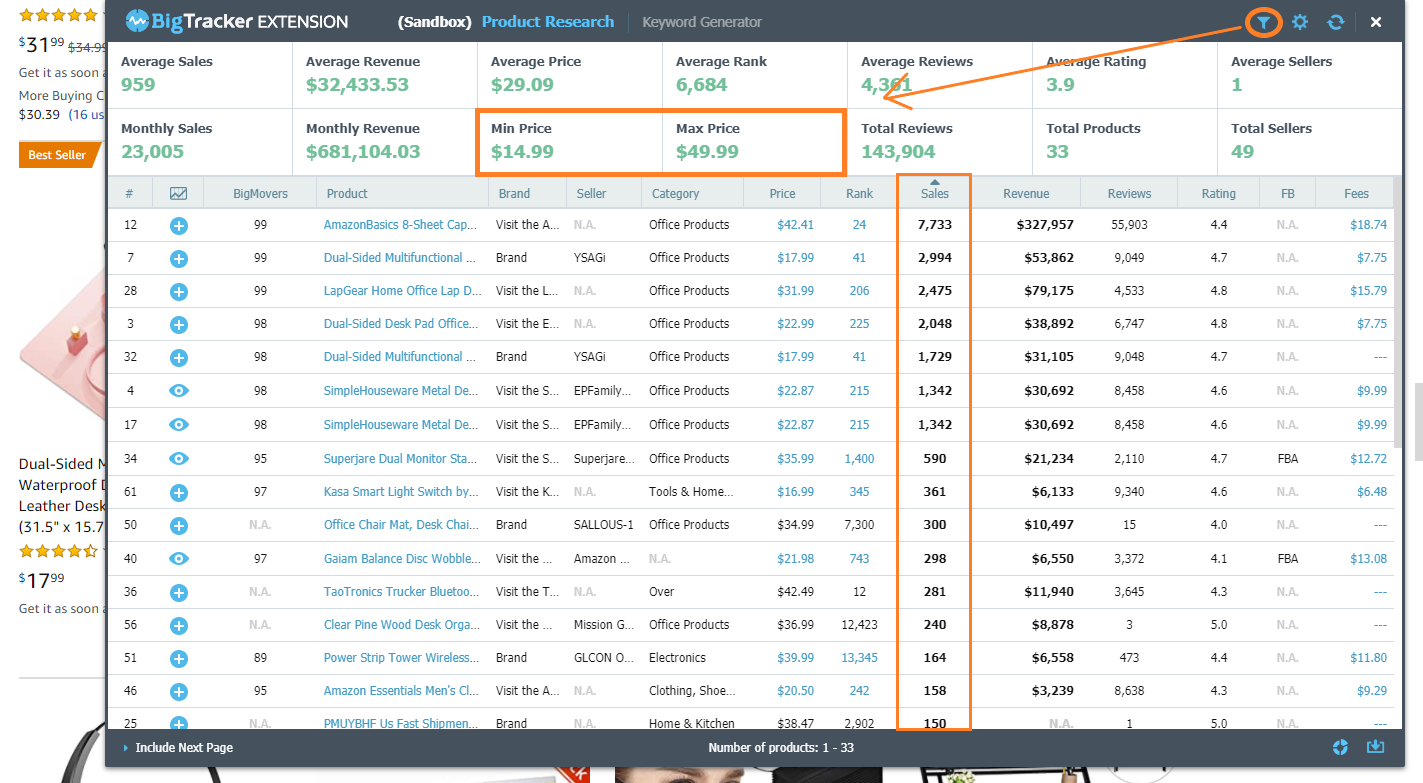Click the Min Price $14.99 stat box
Viewport: 1423px width, 783px height.
tap(570, 141)
